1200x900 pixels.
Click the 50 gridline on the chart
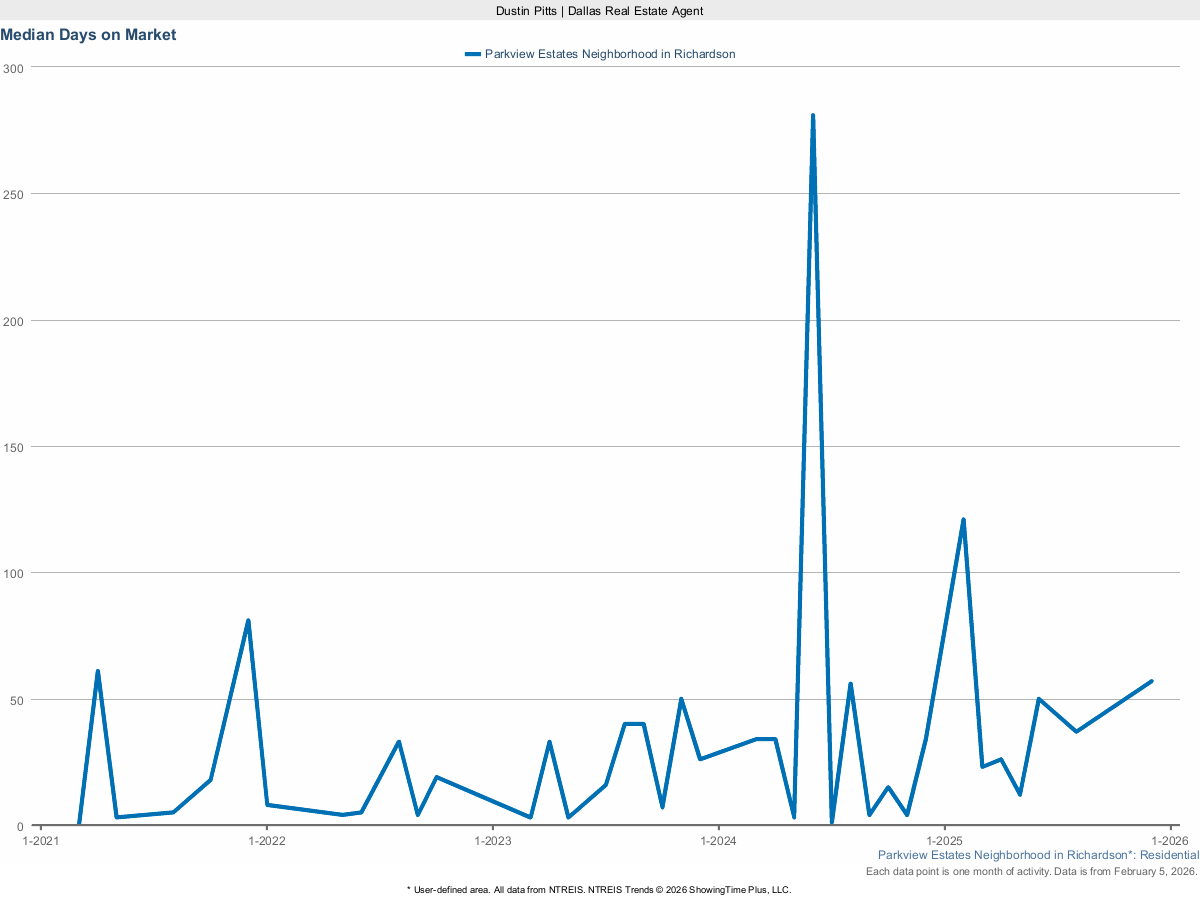(x=600, y=700)
